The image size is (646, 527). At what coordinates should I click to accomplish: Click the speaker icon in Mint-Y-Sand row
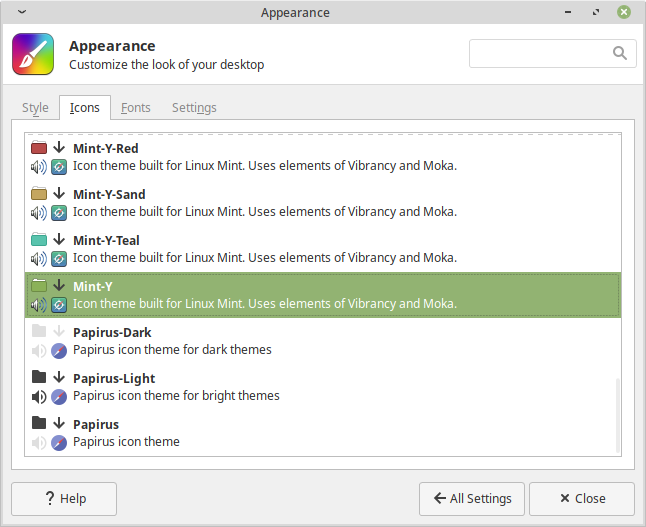click(x=39, y=213)
